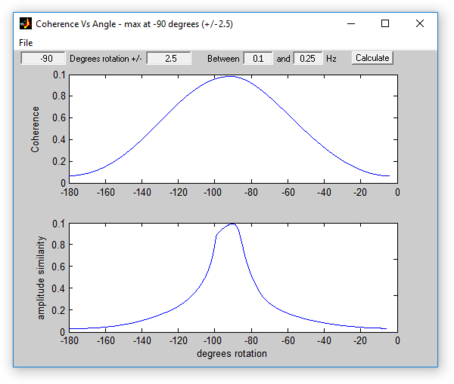Minimize the Coherence Vs Angle window
The width and height of the screenshot is (454, 384).
(x=351, y=24)
